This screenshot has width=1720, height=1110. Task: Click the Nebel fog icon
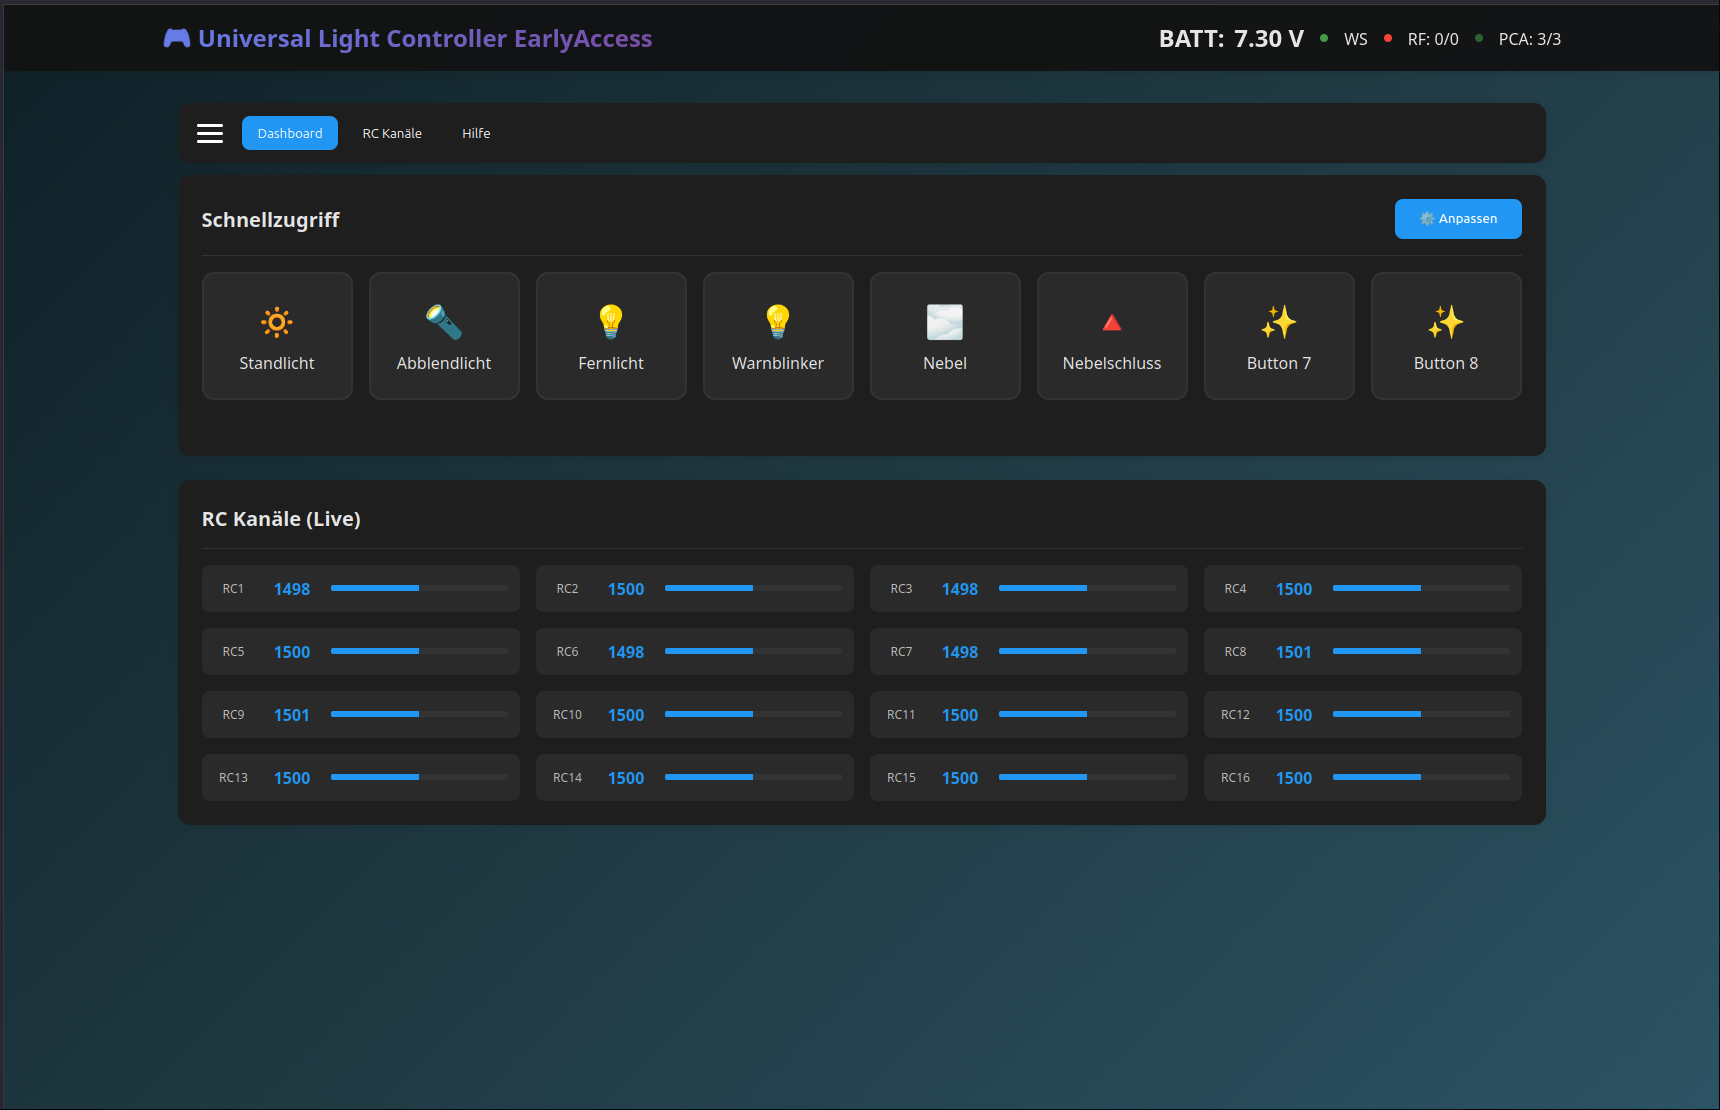tap(945, 322)
